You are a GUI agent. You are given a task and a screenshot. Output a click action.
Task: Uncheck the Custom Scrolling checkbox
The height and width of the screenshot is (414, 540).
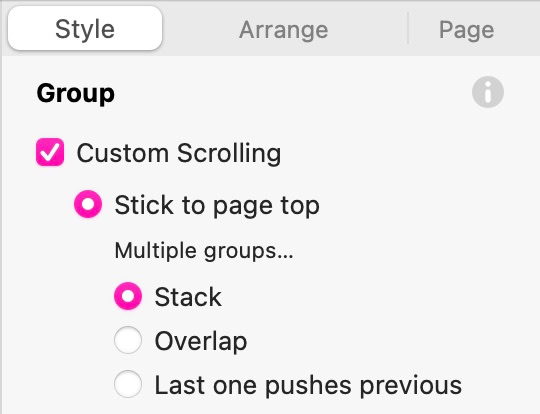(x=50, y=152)
